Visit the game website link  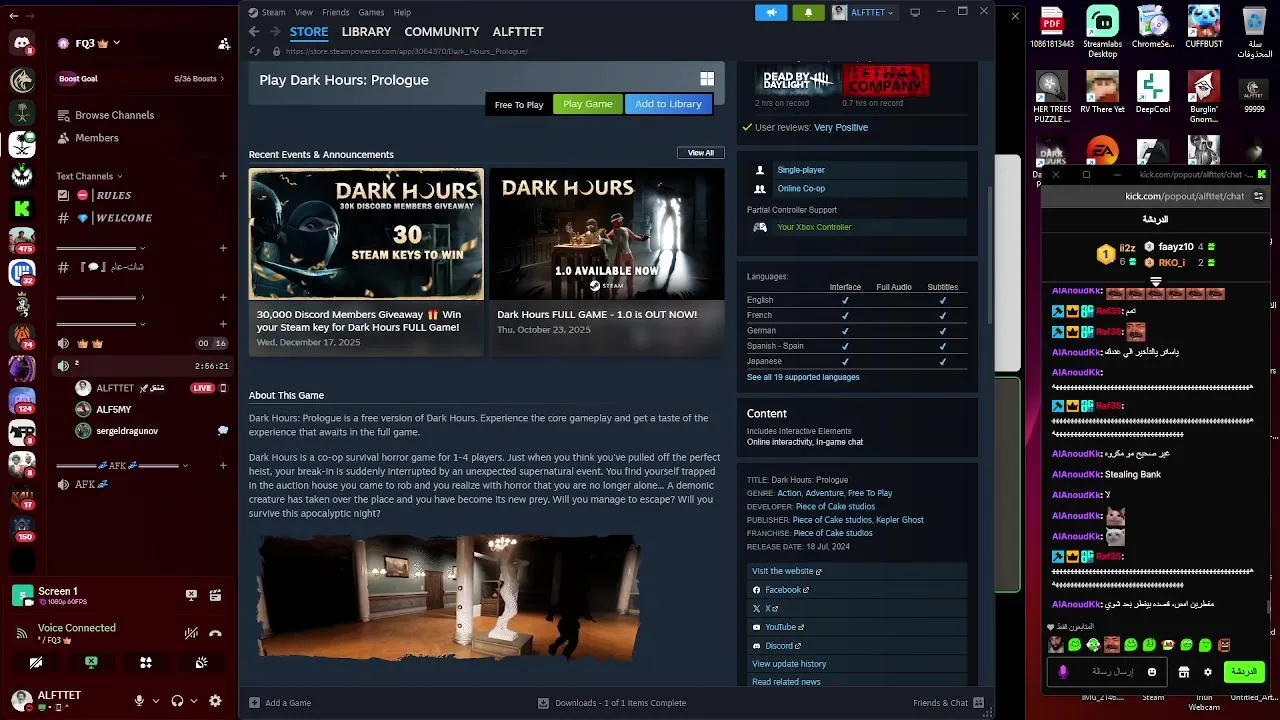(786, 571)
